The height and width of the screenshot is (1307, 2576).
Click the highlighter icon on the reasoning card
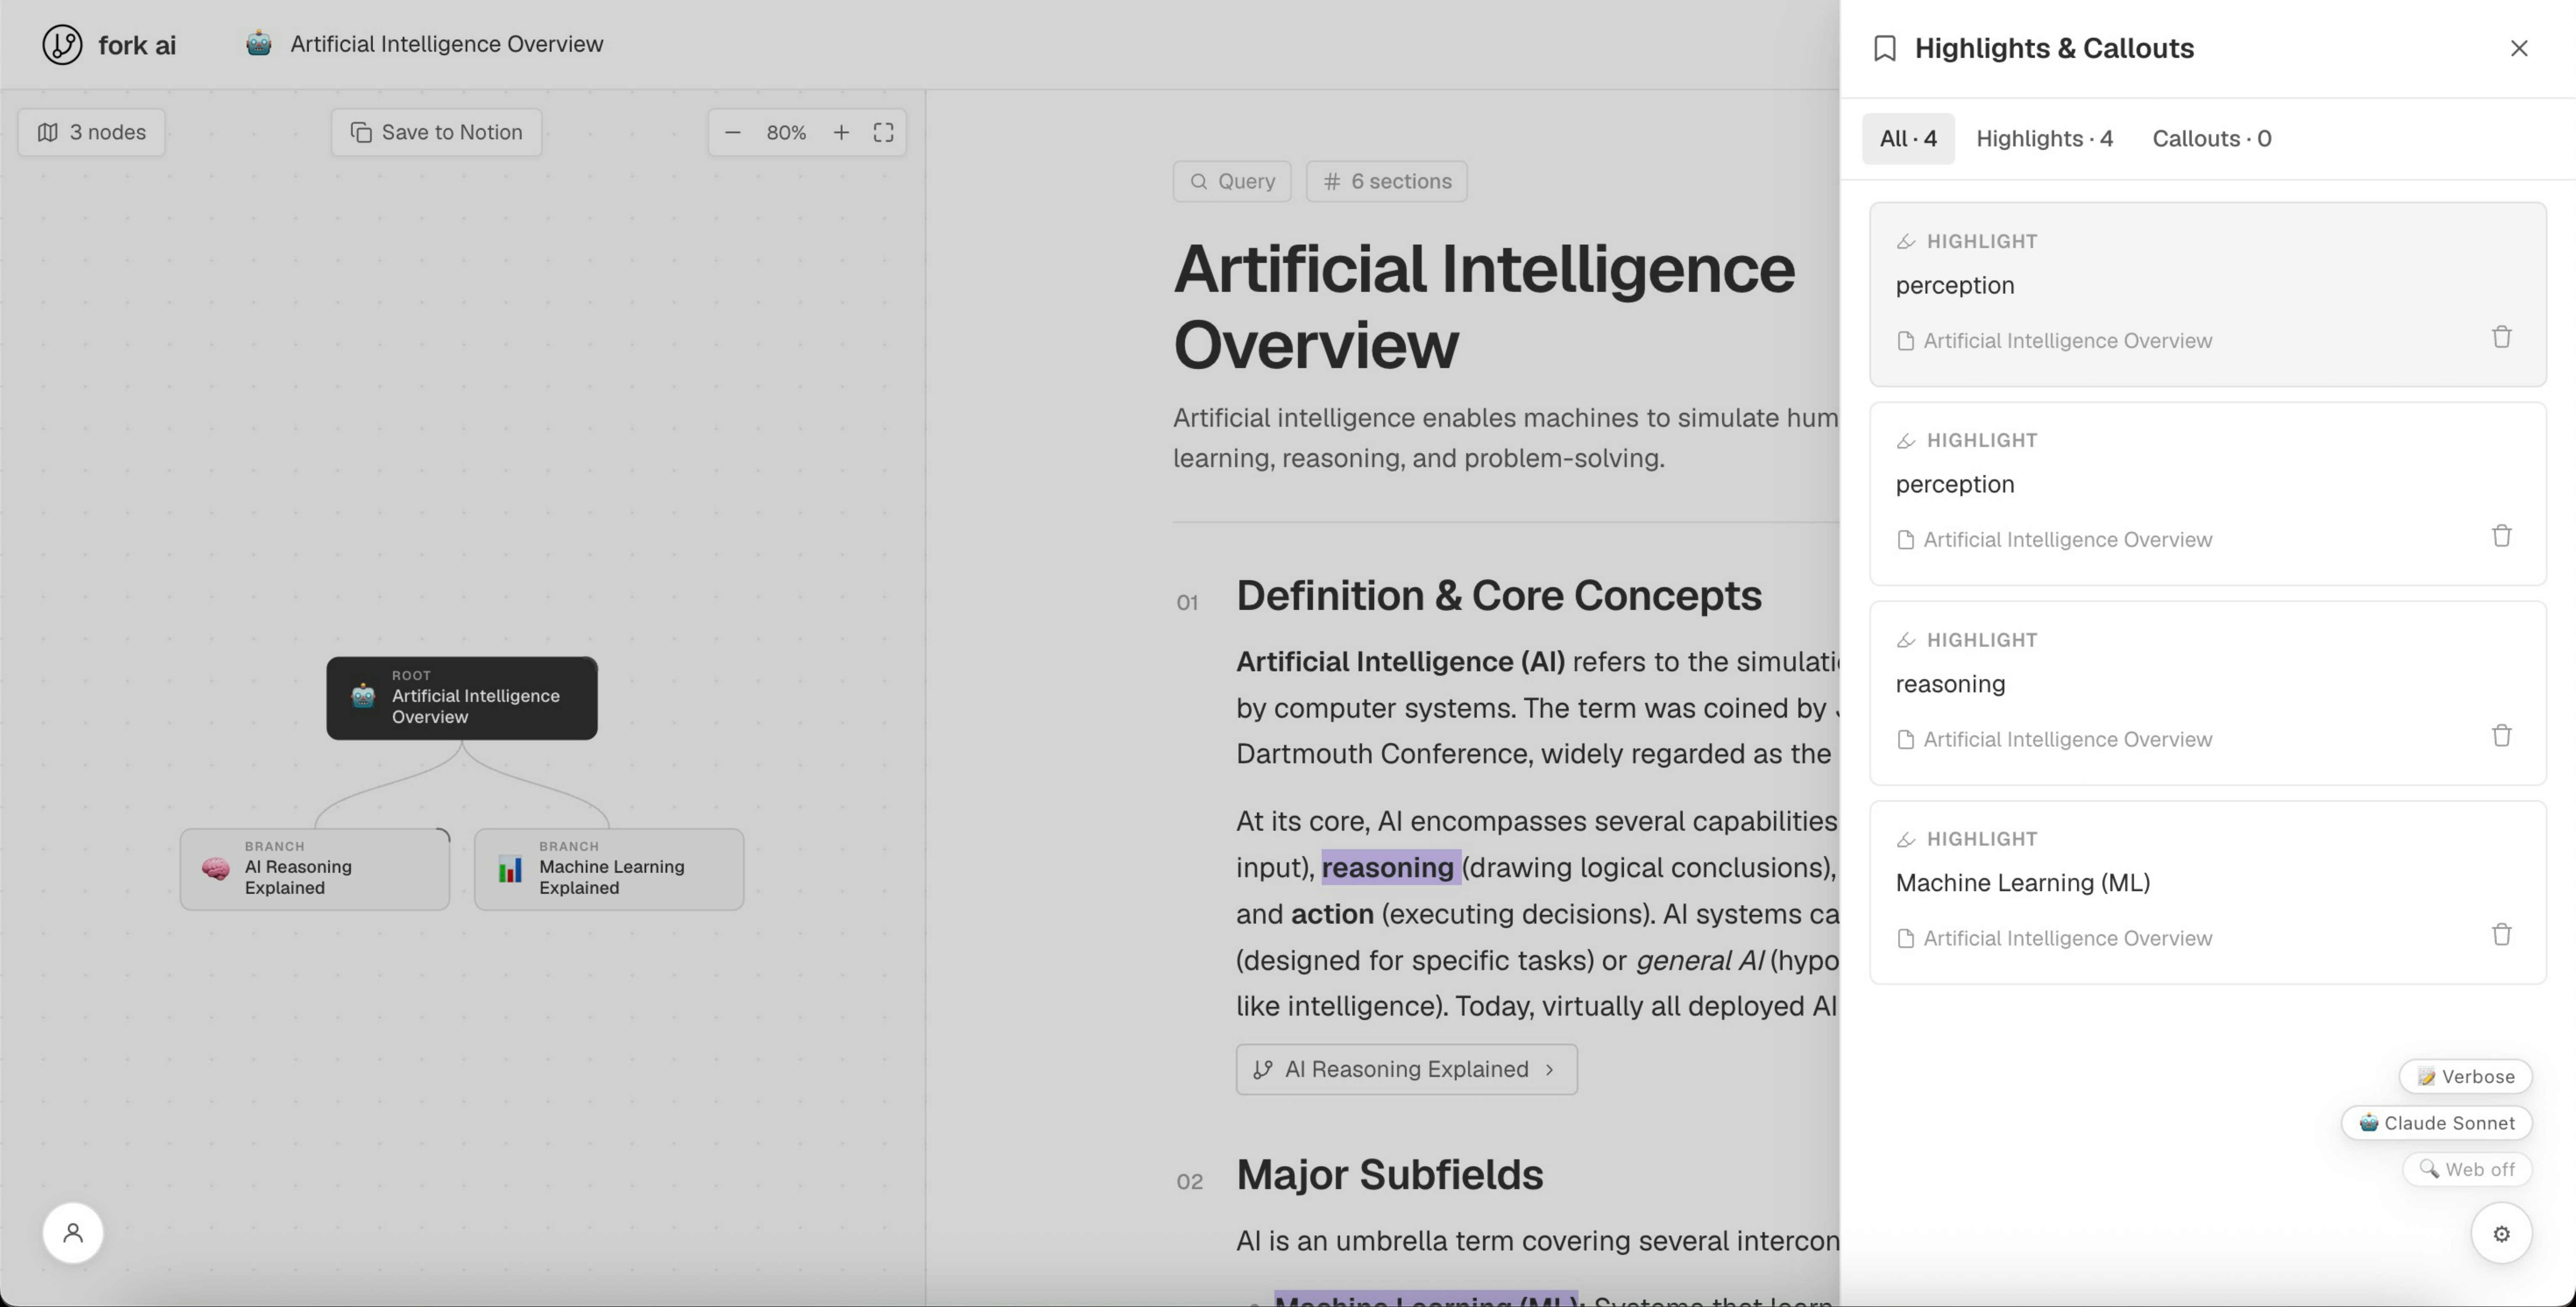pyautogui.click(x=1906, y=640)
